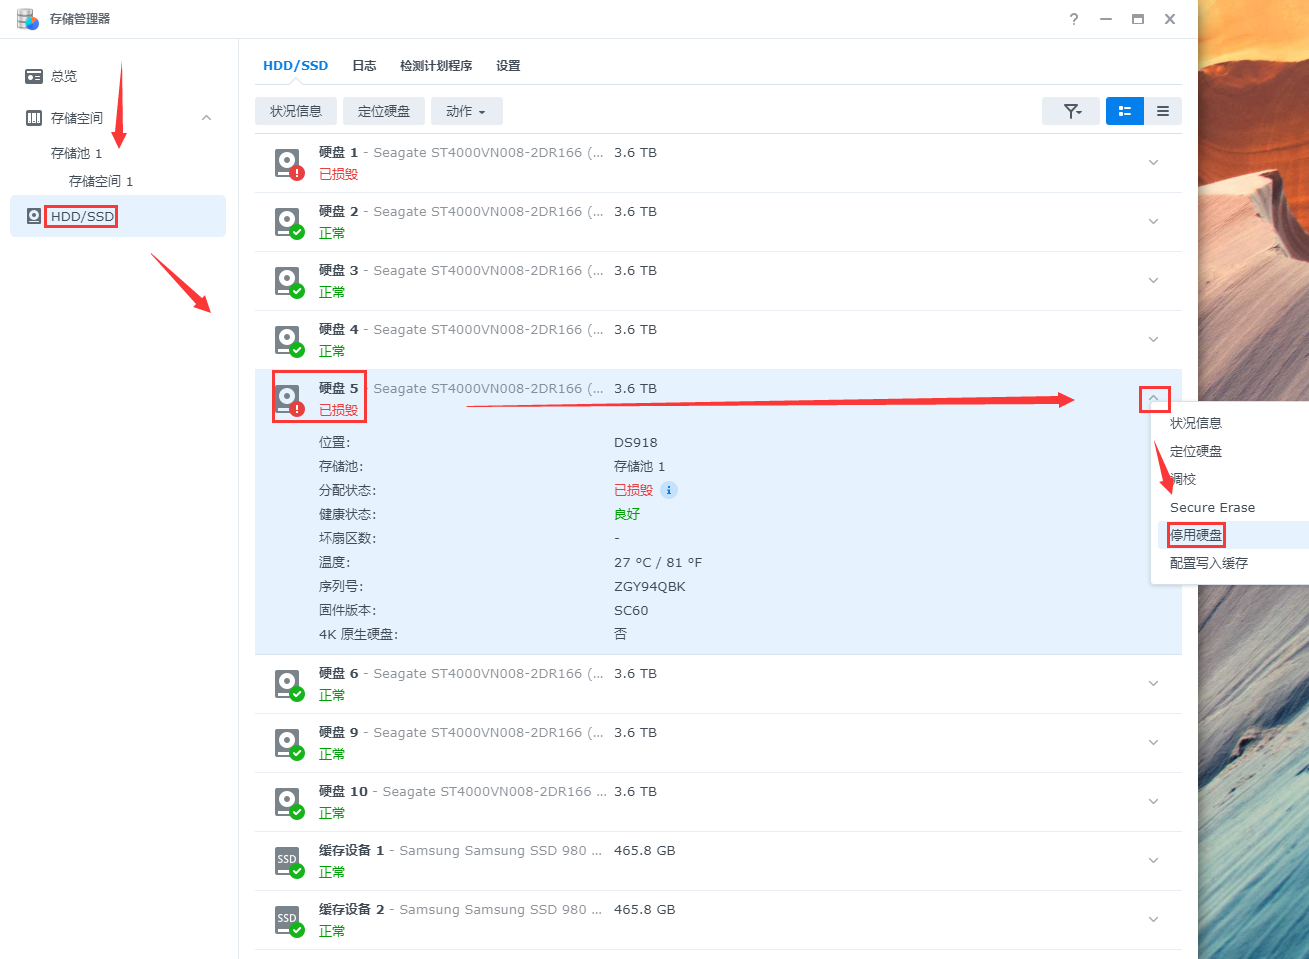Viewport: 1309px width, 959px height.
Task: Select 存储池 1 in the sidebar tree
Action: tap(77, 153)
